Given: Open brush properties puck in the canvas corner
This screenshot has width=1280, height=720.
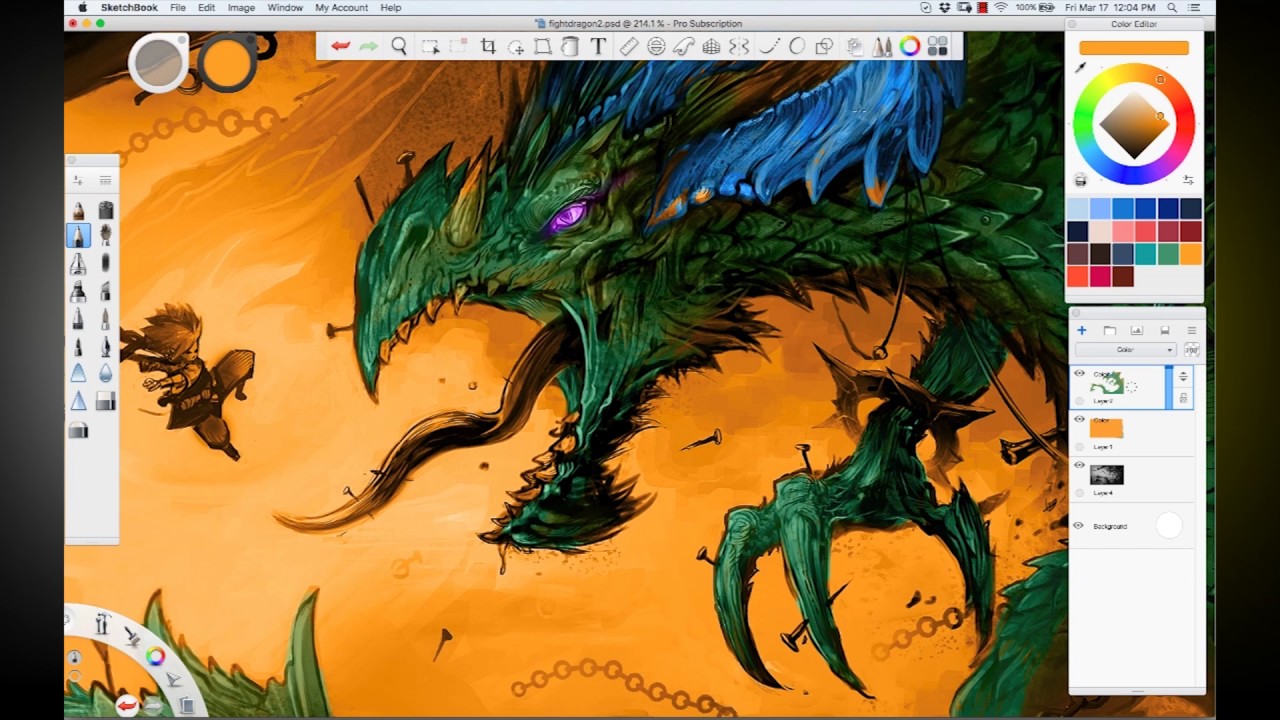Looking at the screenshot, I should coord(159,62).
